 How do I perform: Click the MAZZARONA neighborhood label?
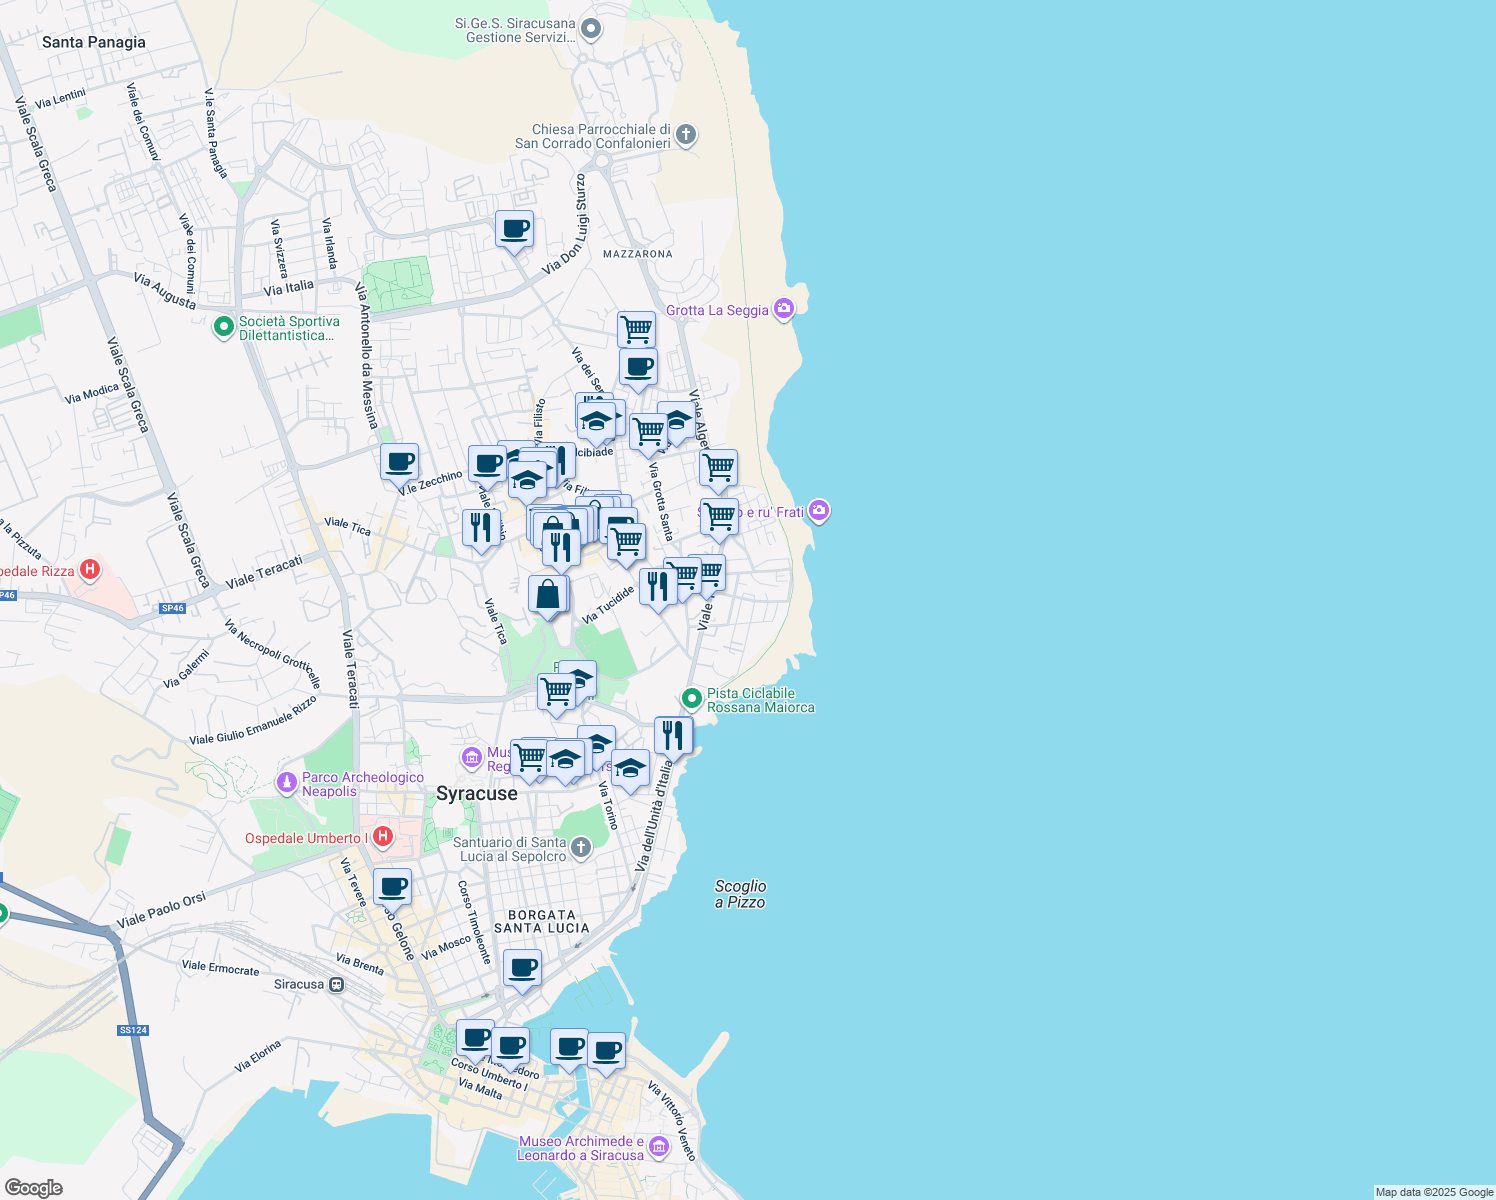[638, 254]
